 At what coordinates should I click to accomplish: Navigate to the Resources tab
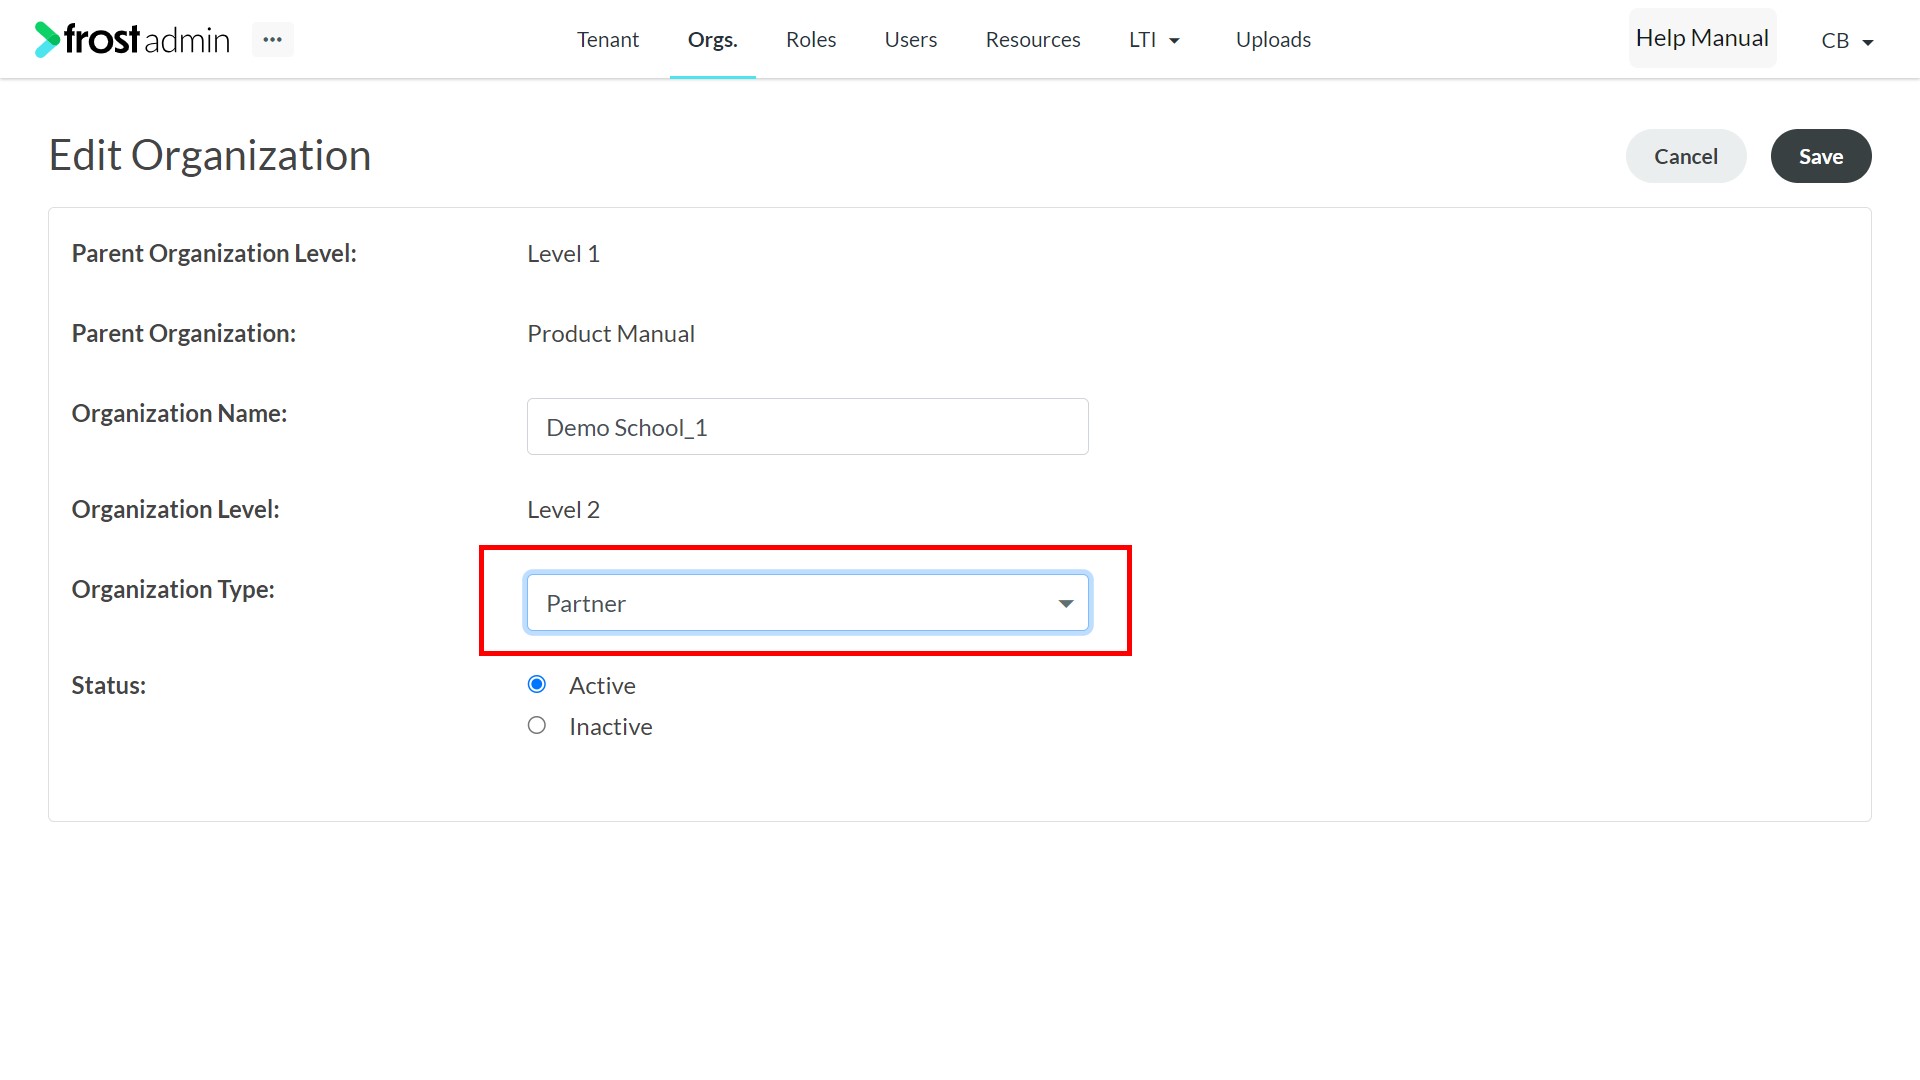(1032, 39)
